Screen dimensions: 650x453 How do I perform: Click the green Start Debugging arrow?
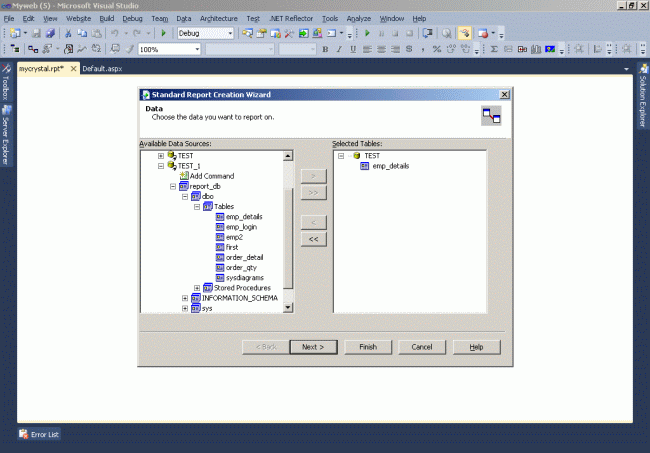pos(163,33)
